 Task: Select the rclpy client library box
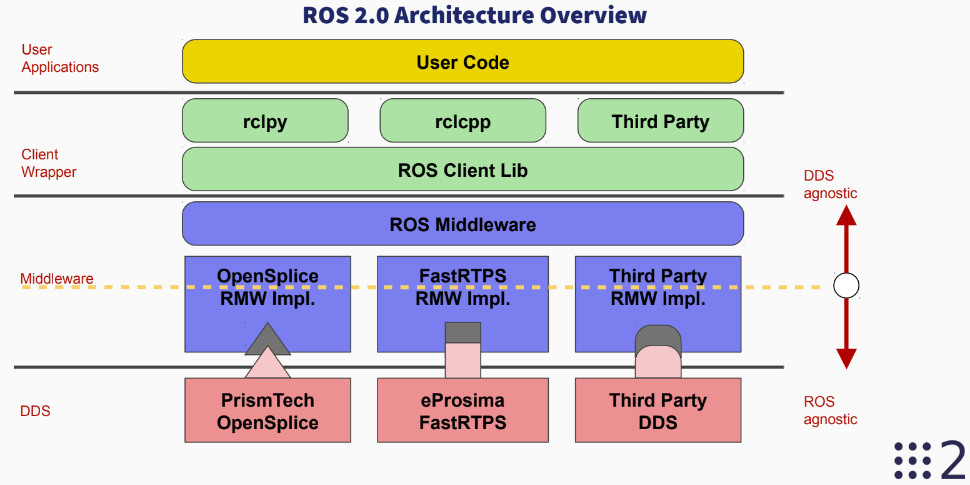coord(265,121)
